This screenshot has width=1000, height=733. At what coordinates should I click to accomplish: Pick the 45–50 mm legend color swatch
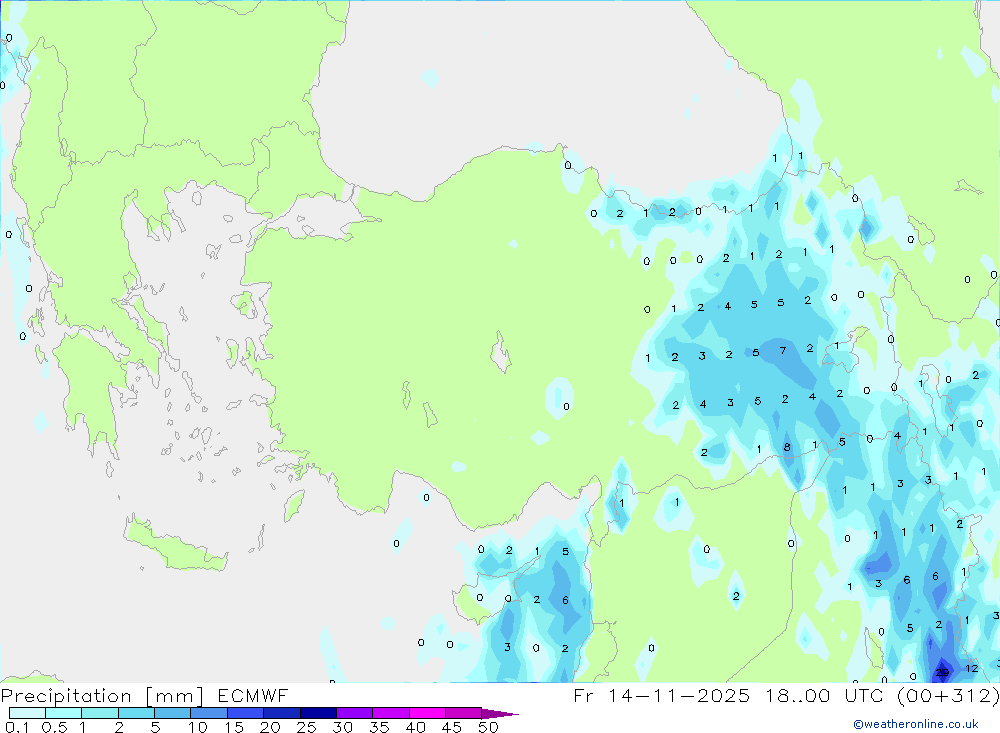coord(463,713)
